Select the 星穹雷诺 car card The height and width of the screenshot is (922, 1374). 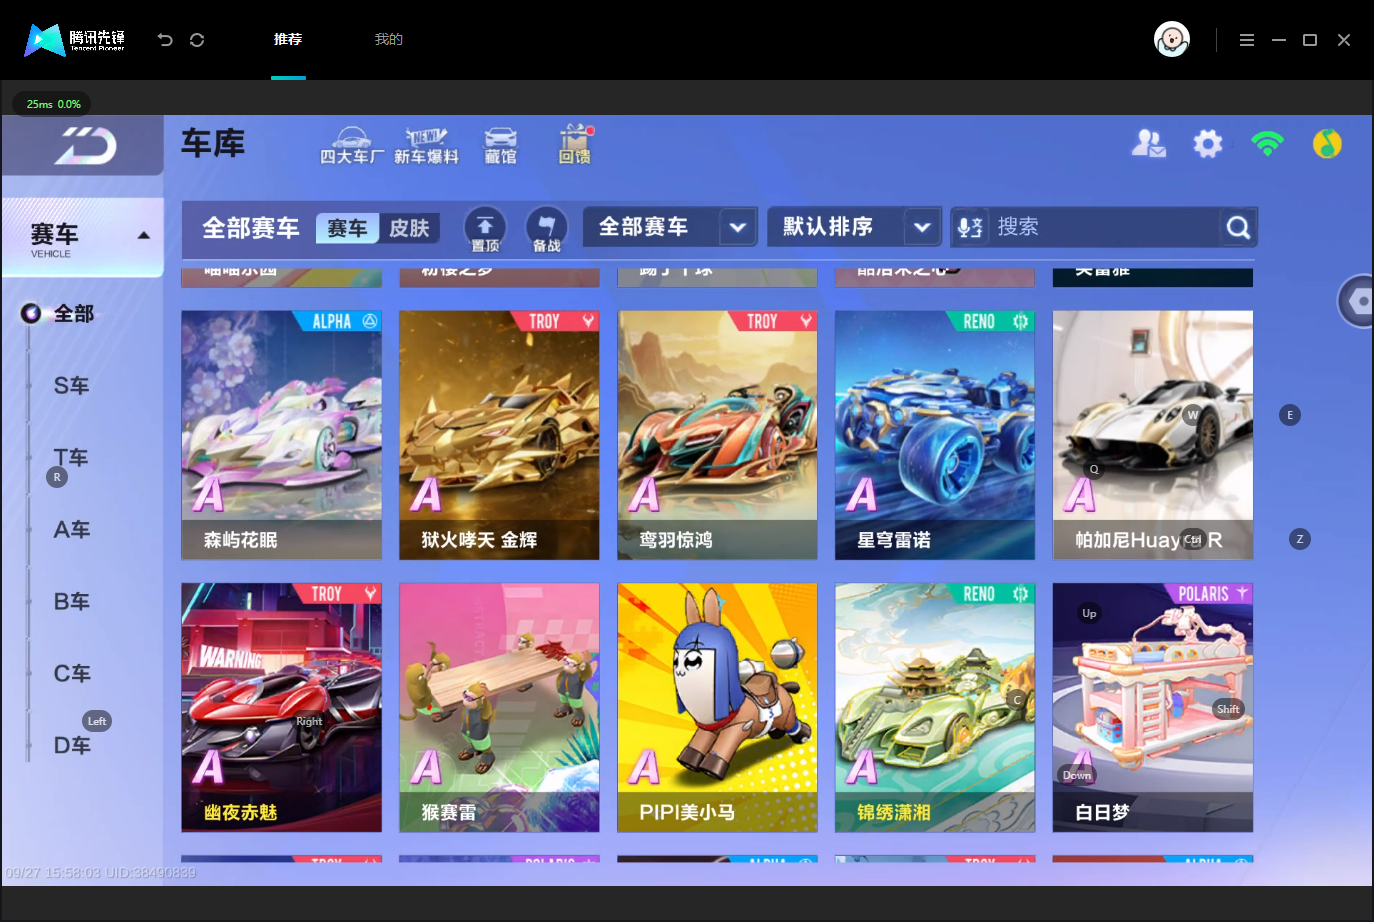pyautogui.click(x=935, y=435)
